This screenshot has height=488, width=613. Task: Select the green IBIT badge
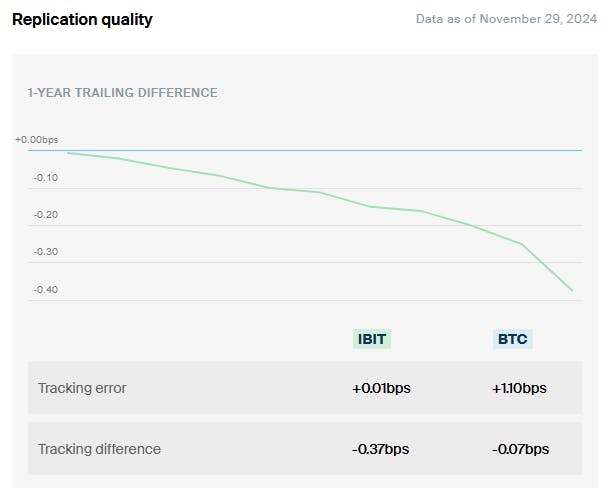click(x=371, y=339)
